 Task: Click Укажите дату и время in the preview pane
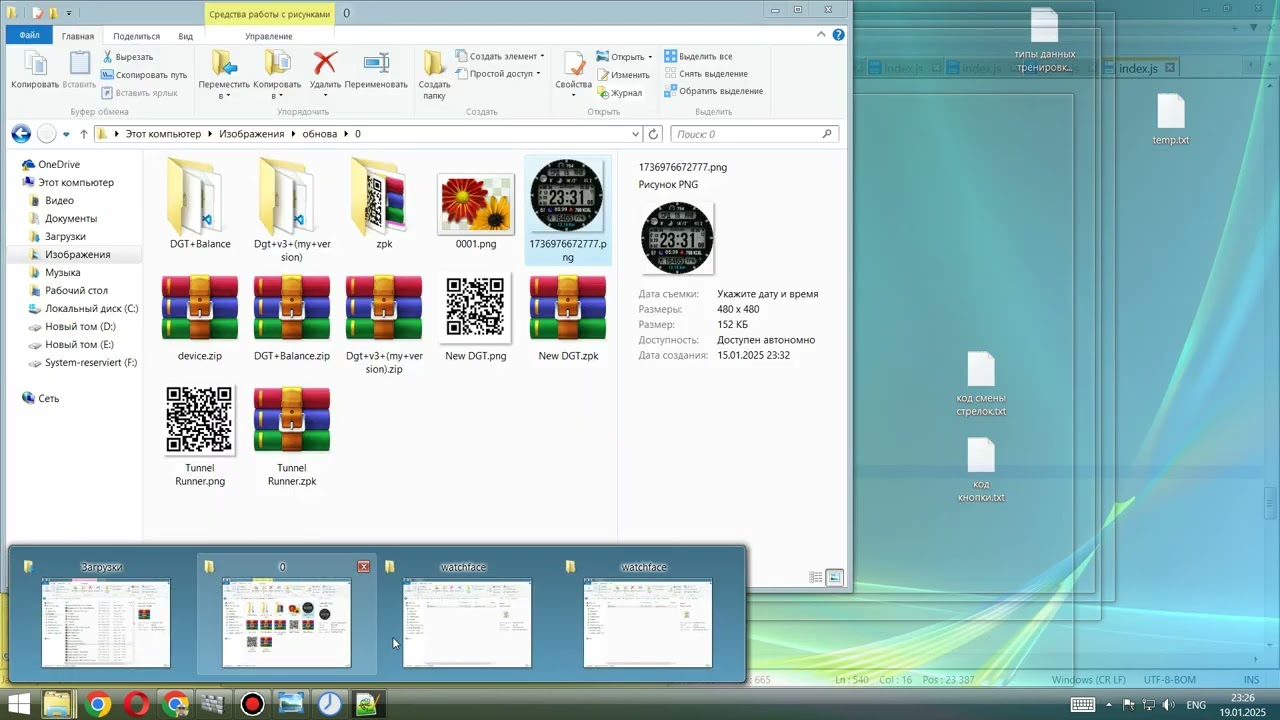[768, 294]
